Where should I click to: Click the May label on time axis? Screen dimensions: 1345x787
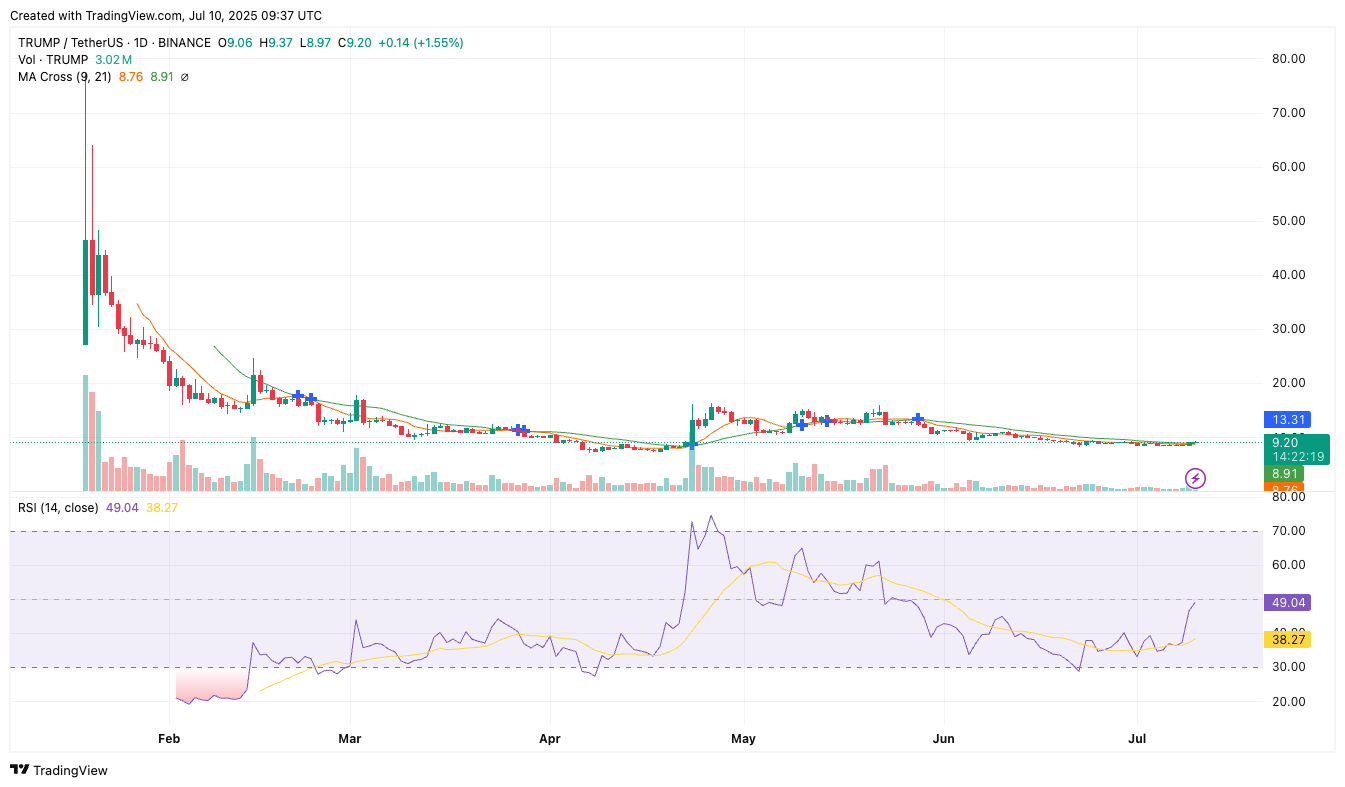coord(743,740)
